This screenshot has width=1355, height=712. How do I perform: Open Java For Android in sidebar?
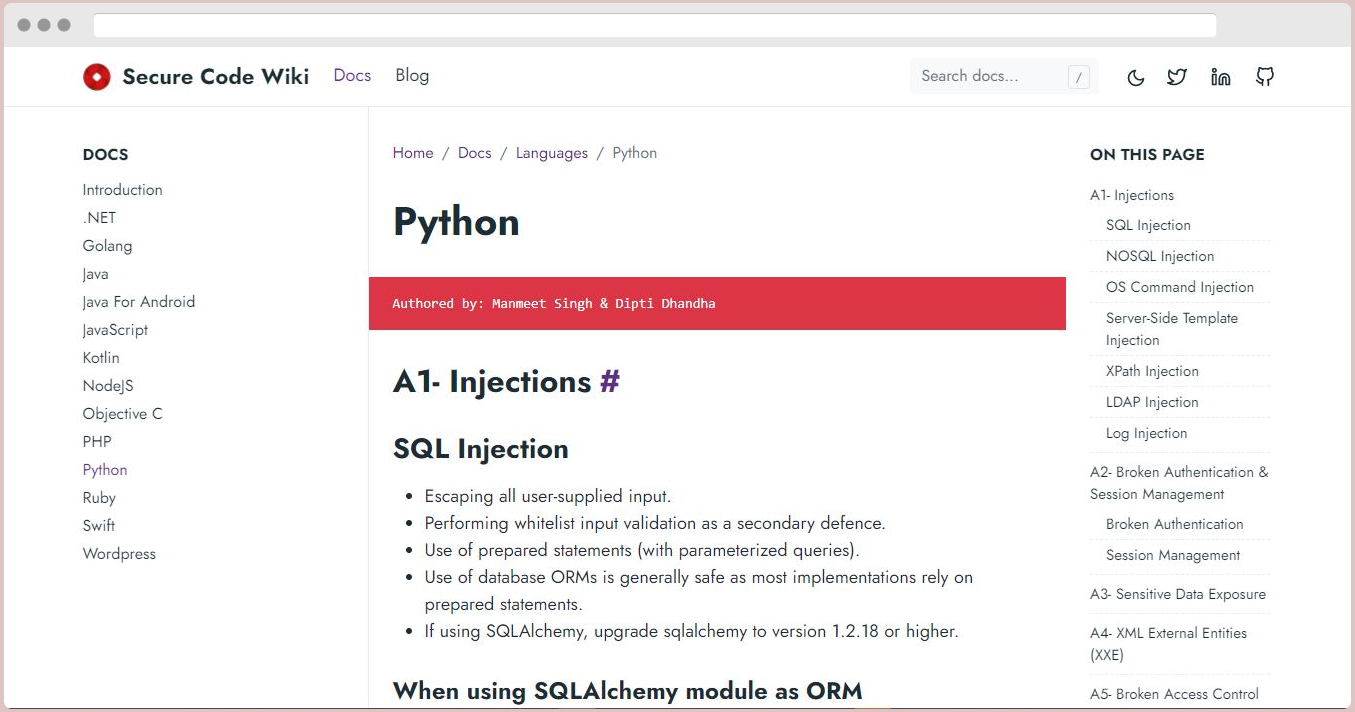139,302
